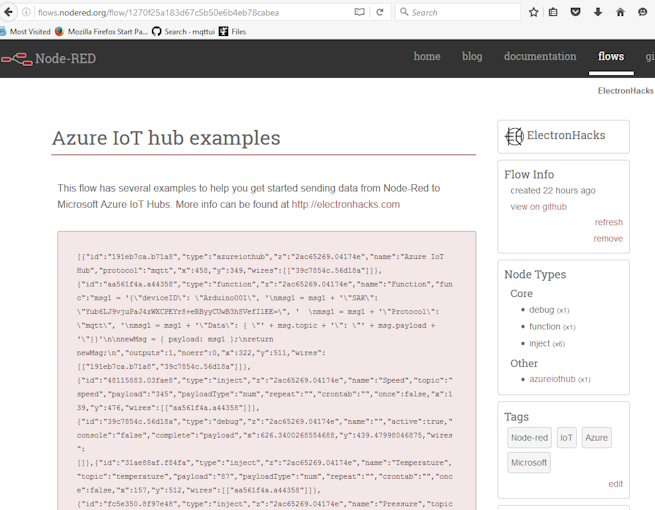
Task: Click inside the flow JSON code block
Action: pyautogui.click(x=267, y=370)
